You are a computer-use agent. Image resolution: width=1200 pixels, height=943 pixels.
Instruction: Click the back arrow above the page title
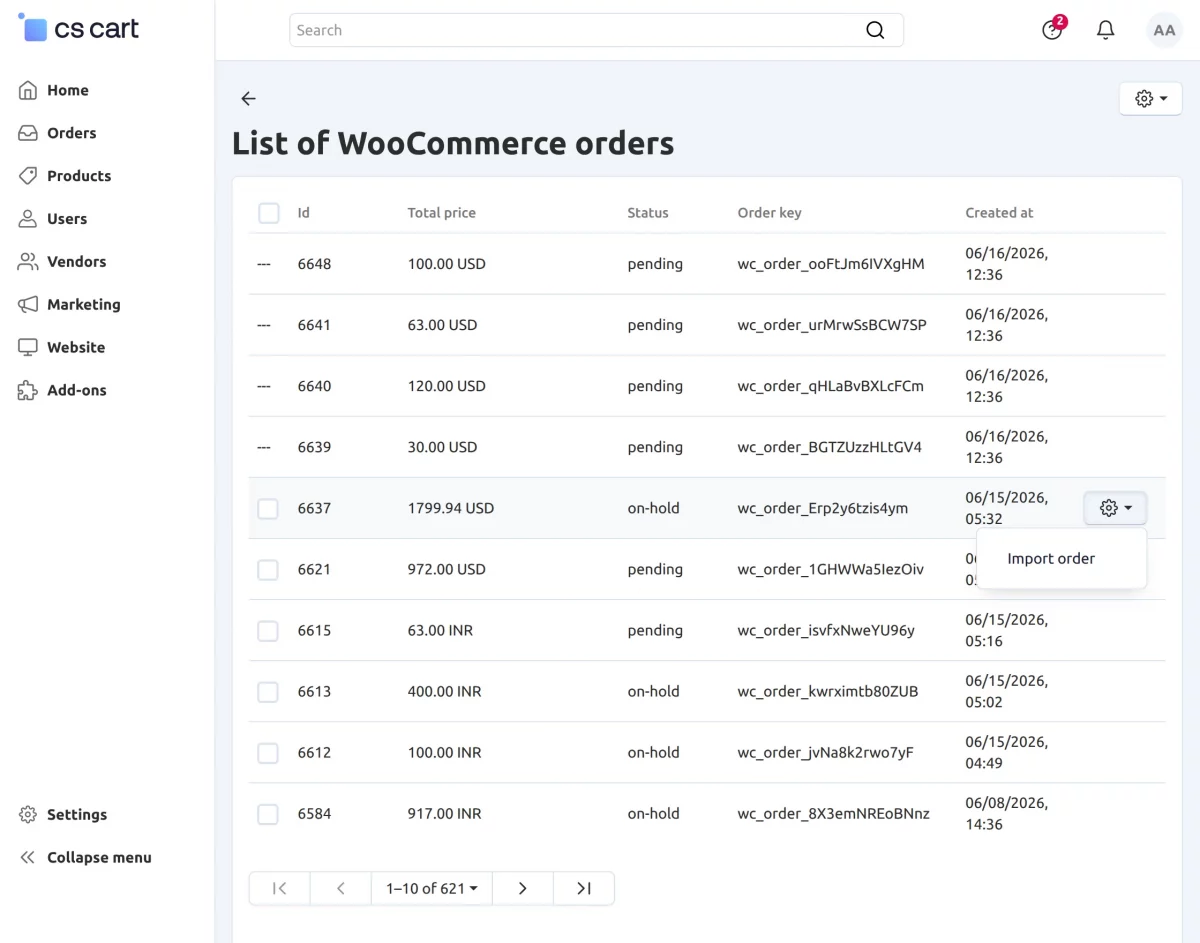[248, 99]
